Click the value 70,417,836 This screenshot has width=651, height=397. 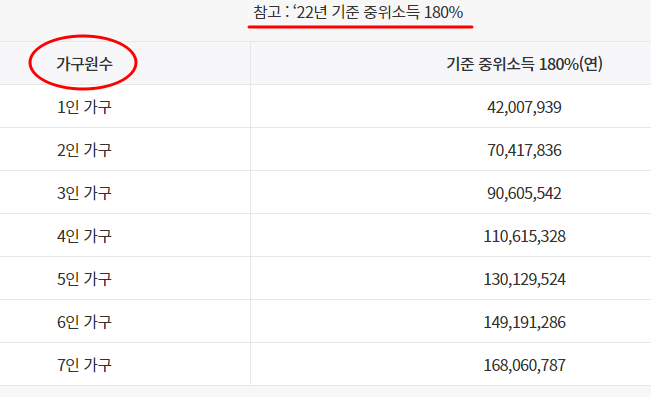coord(524,150)
